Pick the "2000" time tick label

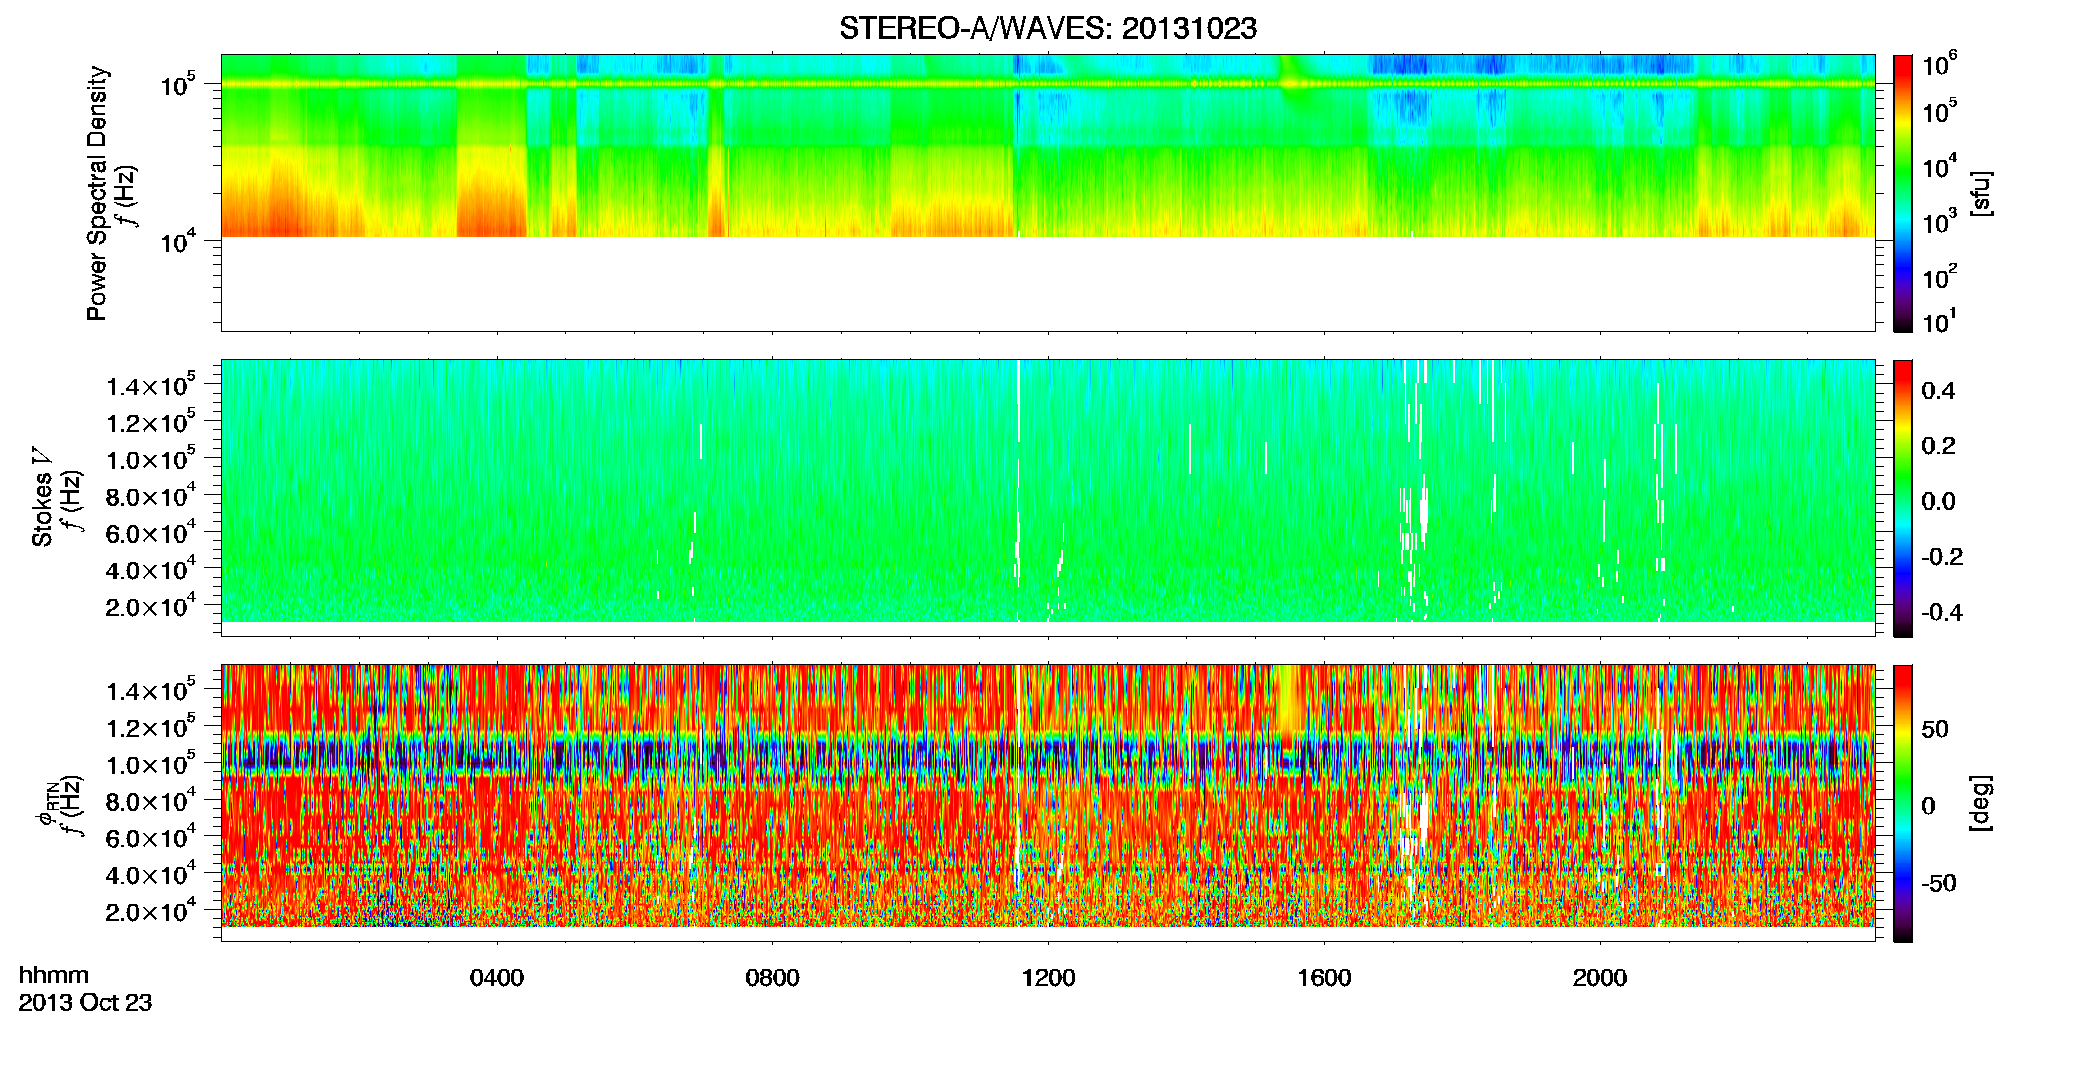(x=1600, y=978)
